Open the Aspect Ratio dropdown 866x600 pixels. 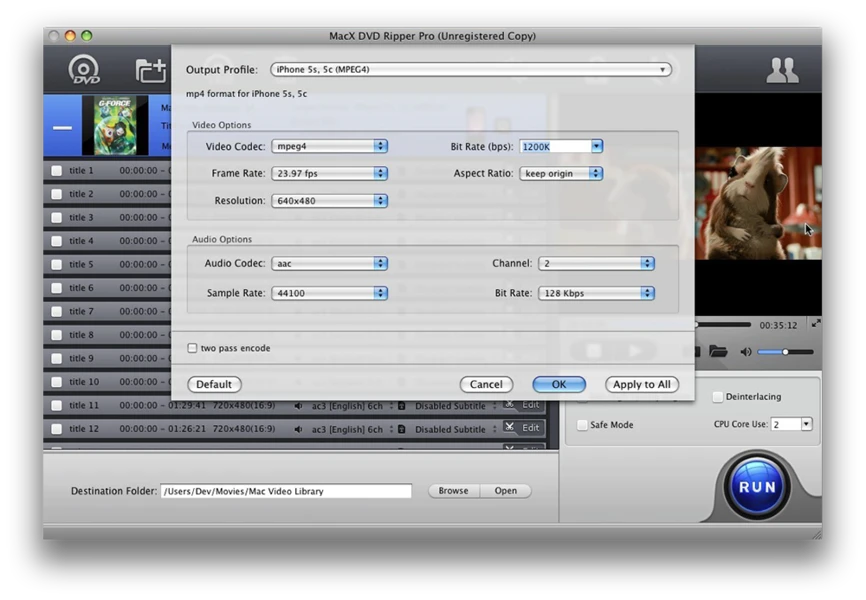pos(561,173)
